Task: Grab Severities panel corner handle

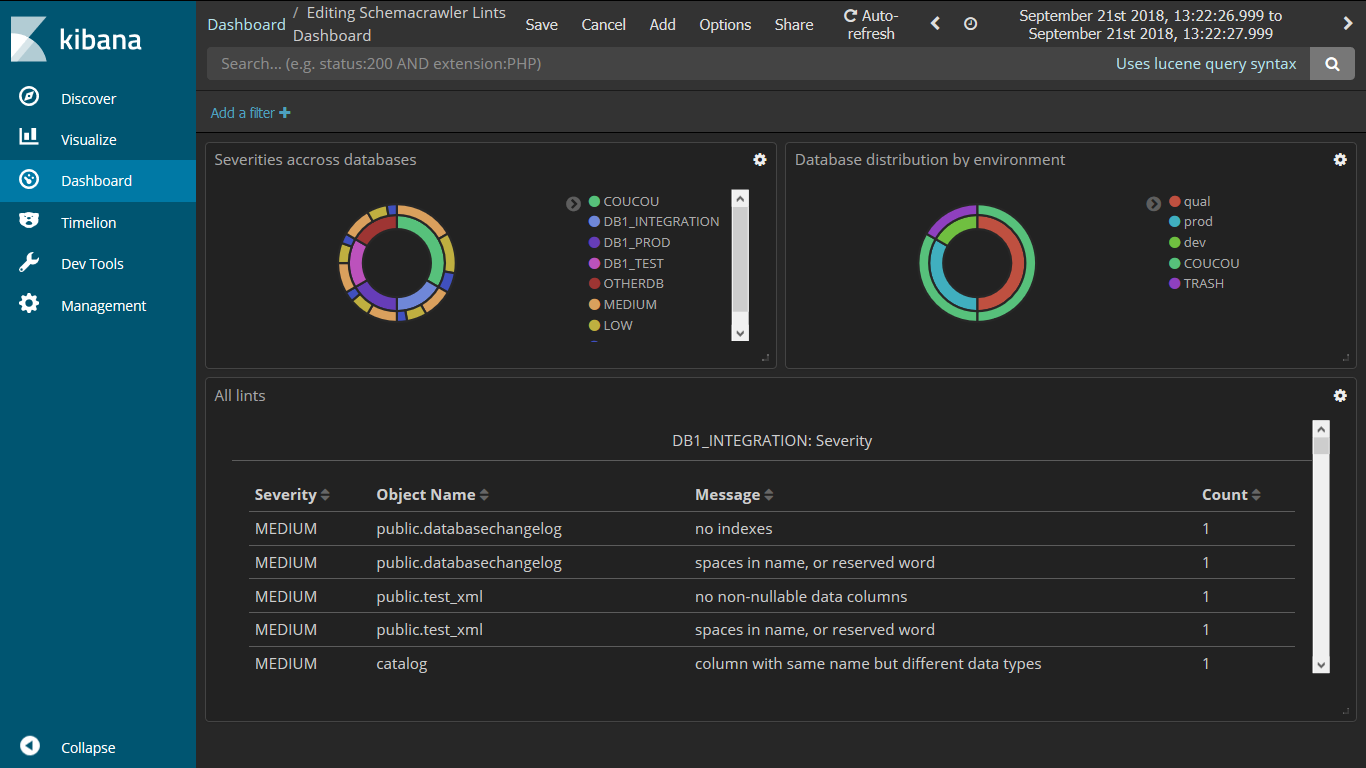Action: [x=765, y=357]
